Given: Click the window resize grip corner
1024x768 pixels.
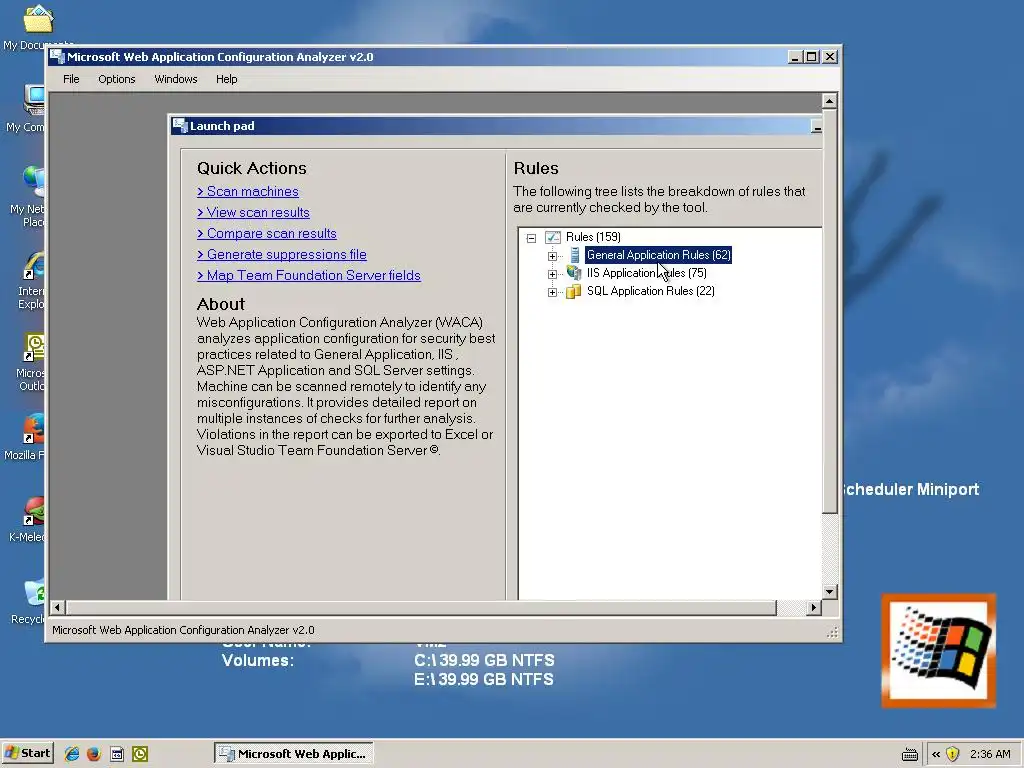Looking at the screenshot, I should 832,632.
